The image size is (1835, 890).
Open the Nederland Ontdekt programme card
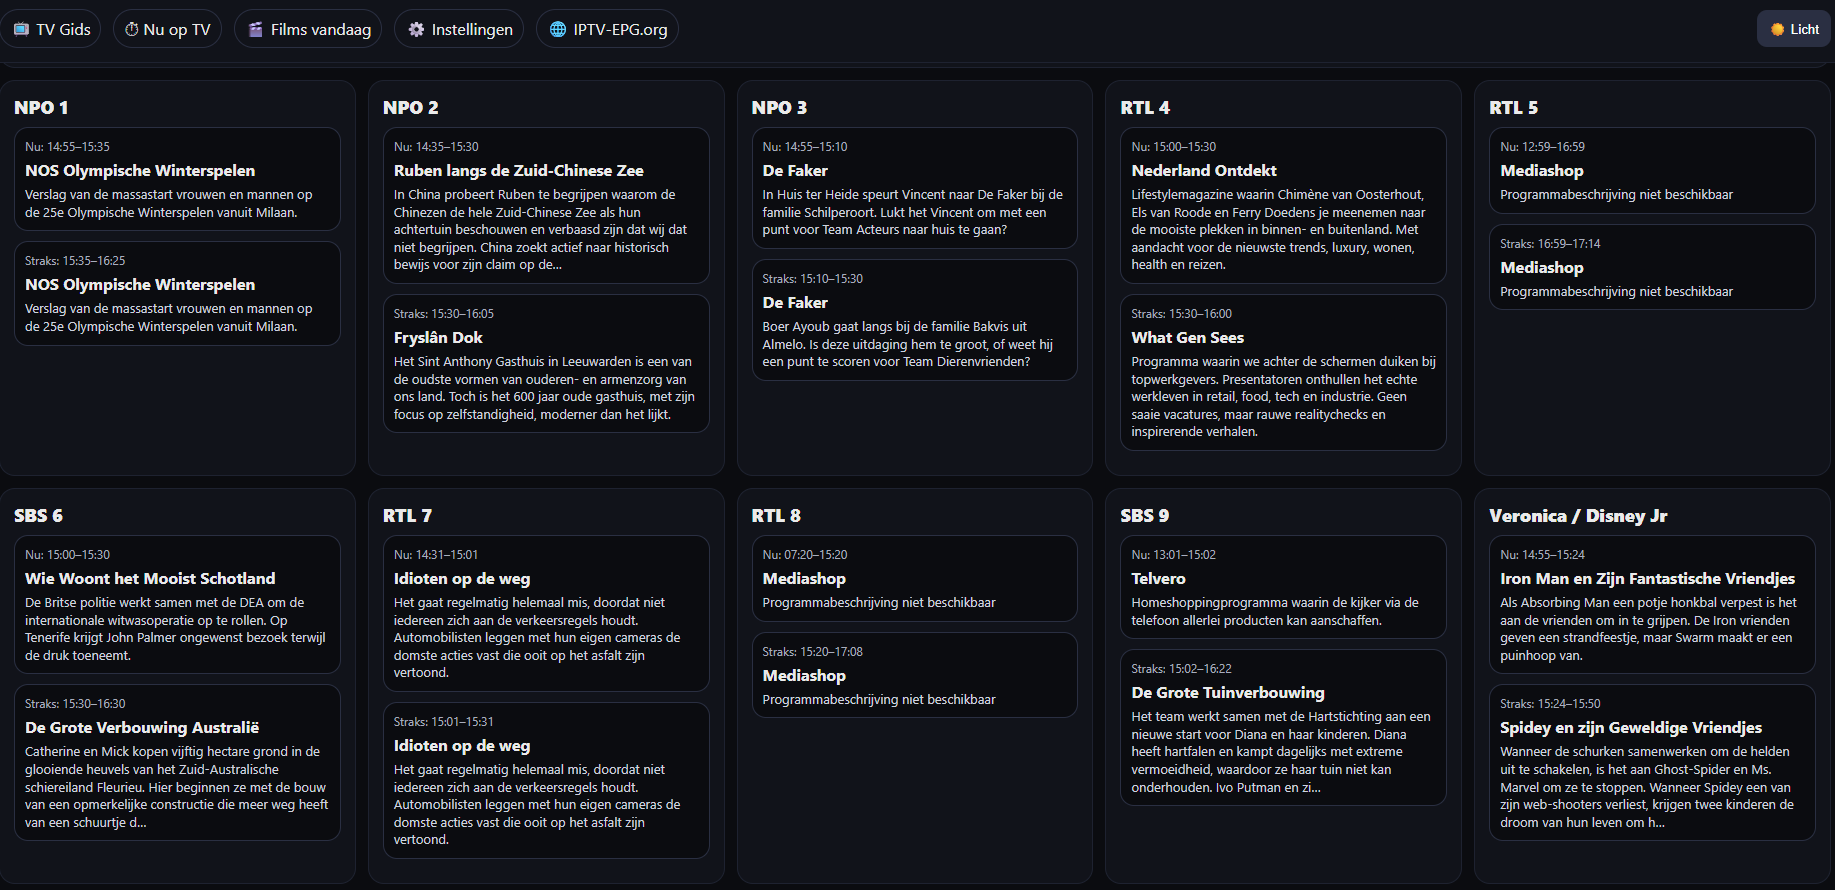click(1275, 205)
